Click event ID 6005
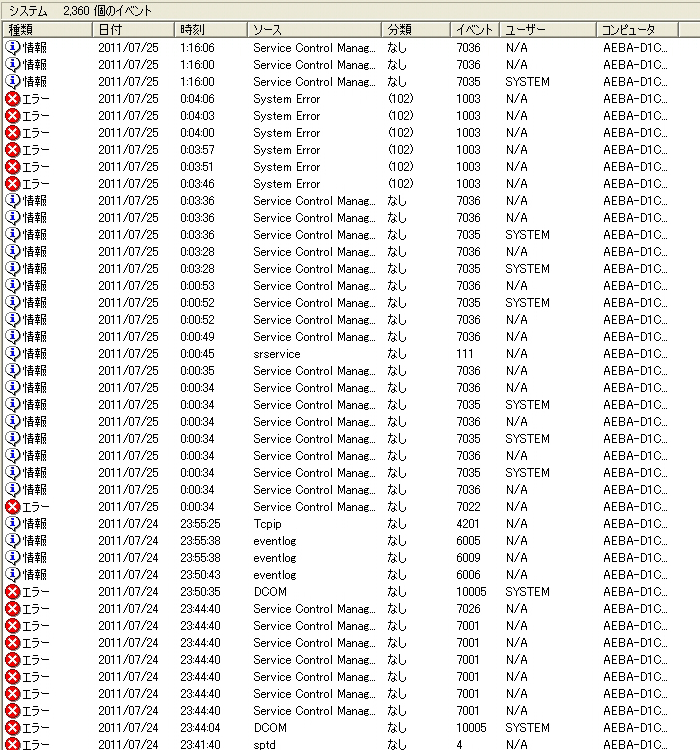The image size is (700, 750). (x=468, y=540)
